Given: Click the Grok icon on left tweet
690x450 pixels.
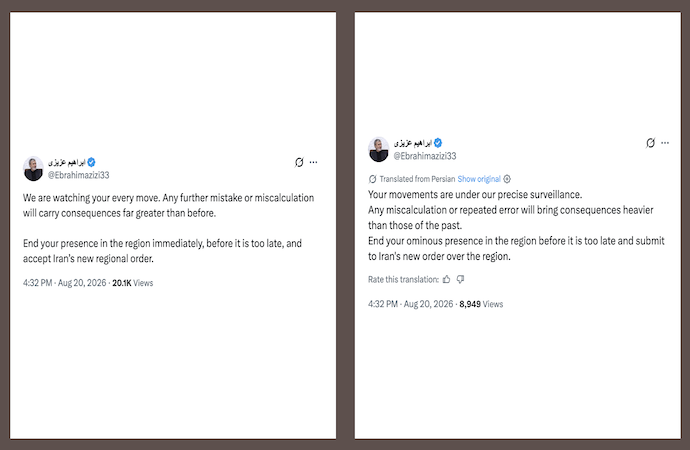Looking at the screenshot, I should (x=299, y=162).
